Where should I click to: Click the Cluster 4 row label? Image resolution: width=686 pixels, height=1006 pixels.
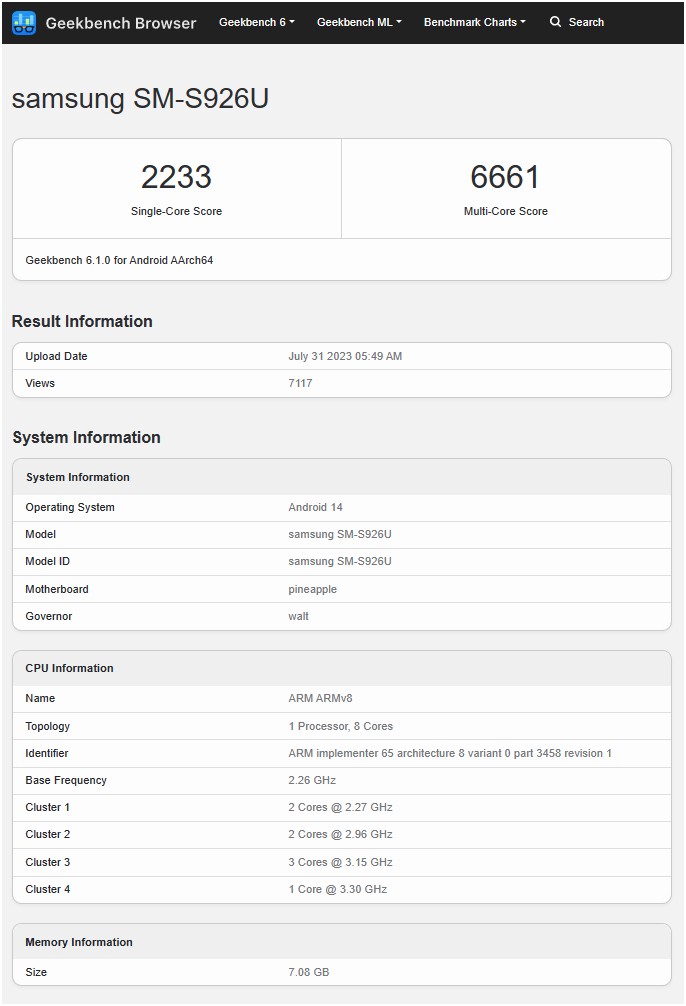[x=48, y=889]
